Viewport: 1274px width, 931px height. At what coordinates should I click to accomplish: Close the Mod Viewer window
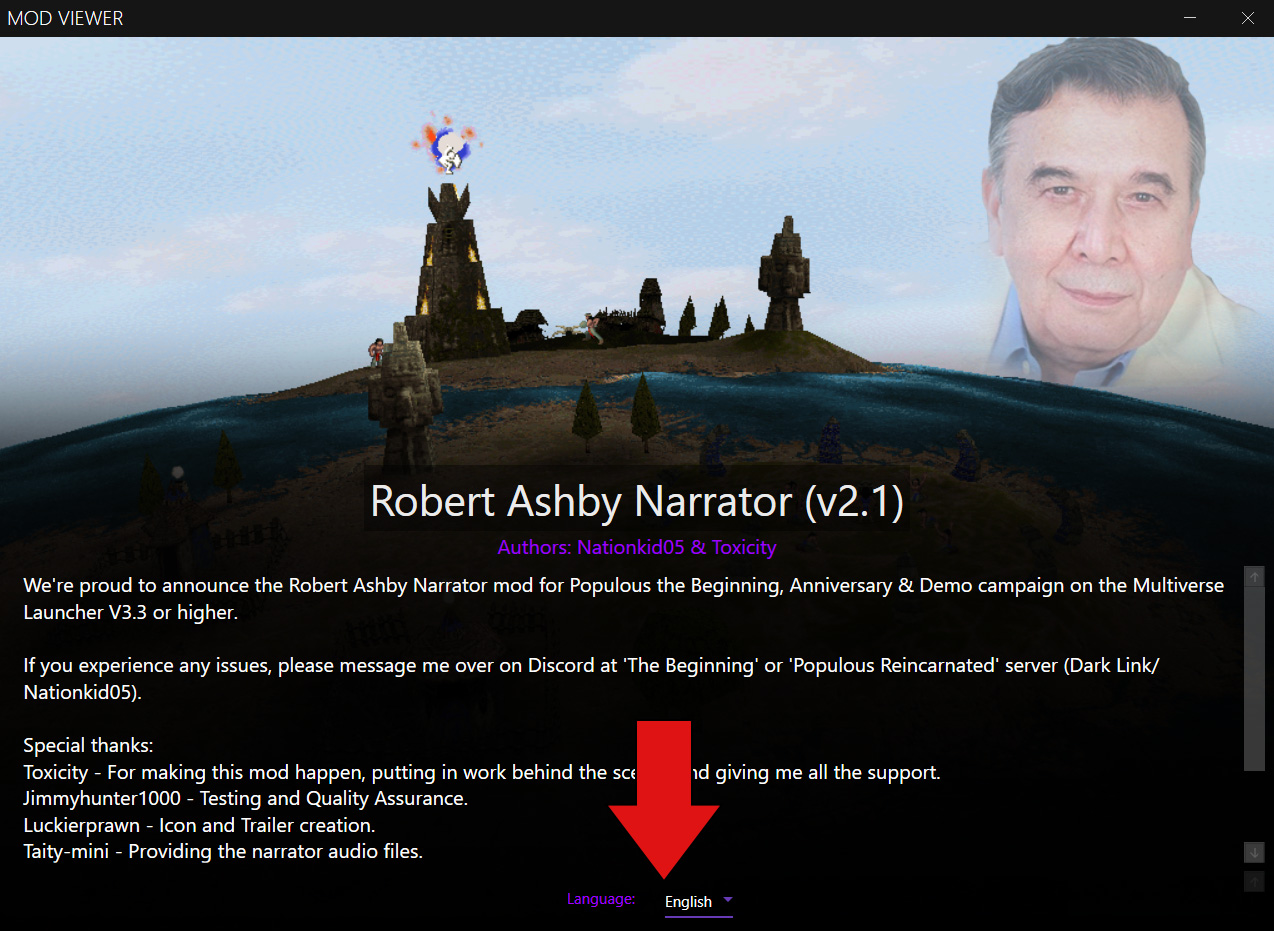(1247, 18)
